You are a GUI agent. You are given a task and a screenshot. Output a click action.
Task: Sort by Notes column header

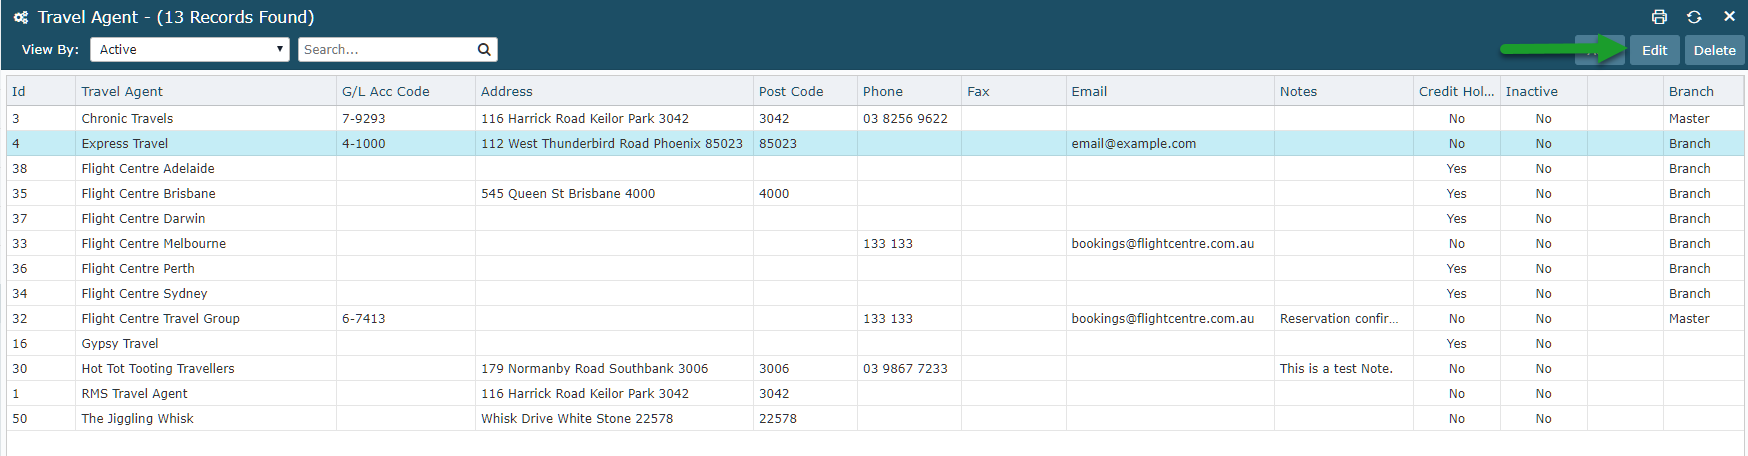1344,91
